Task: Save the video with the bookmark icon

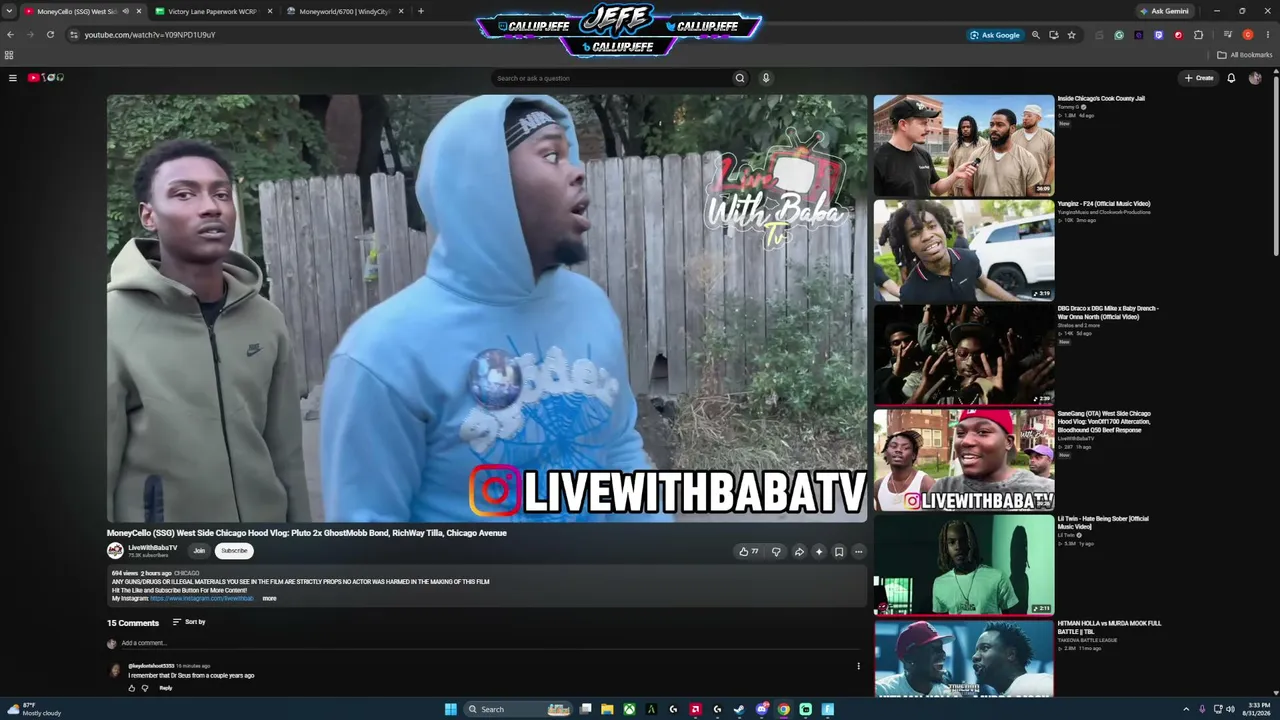Action: click(839, 551)
